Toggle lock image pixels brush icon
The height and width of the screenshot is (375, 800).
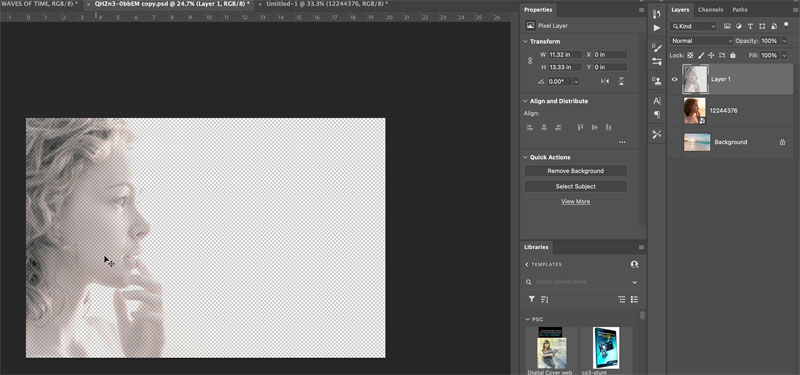[701, 55]
